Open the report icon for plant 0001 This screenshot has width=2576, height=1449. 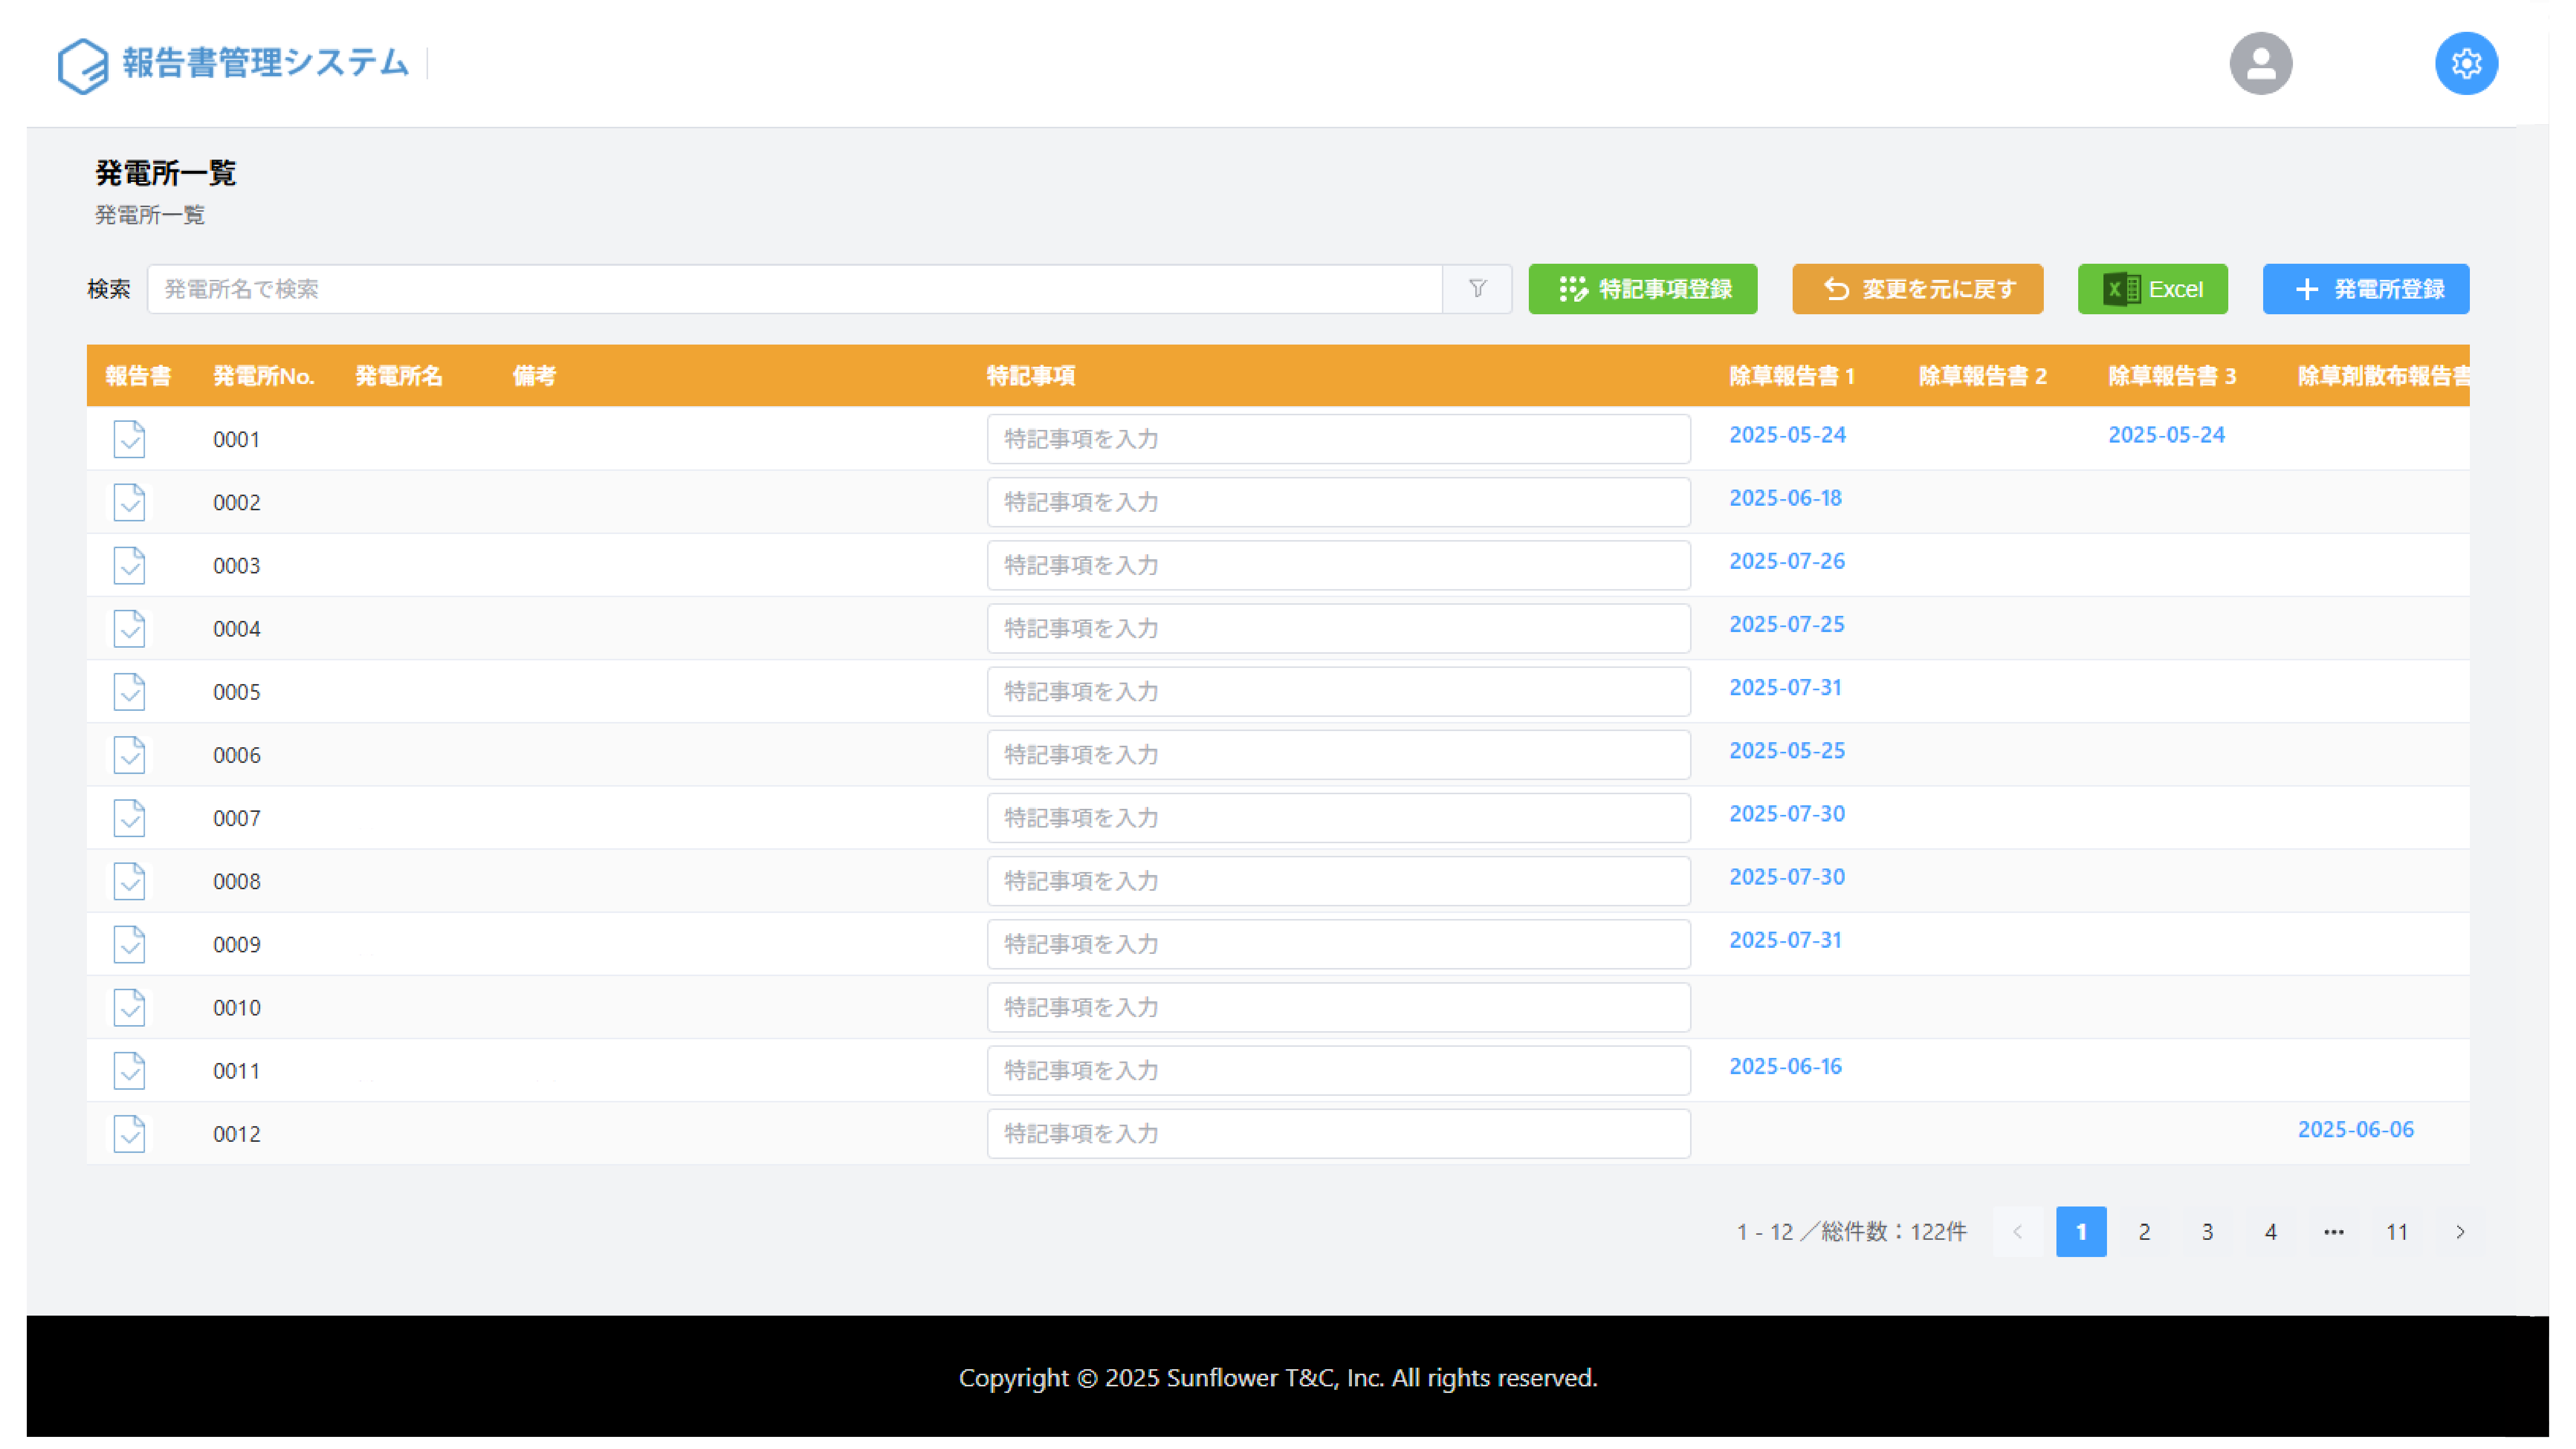coord(129,439)
